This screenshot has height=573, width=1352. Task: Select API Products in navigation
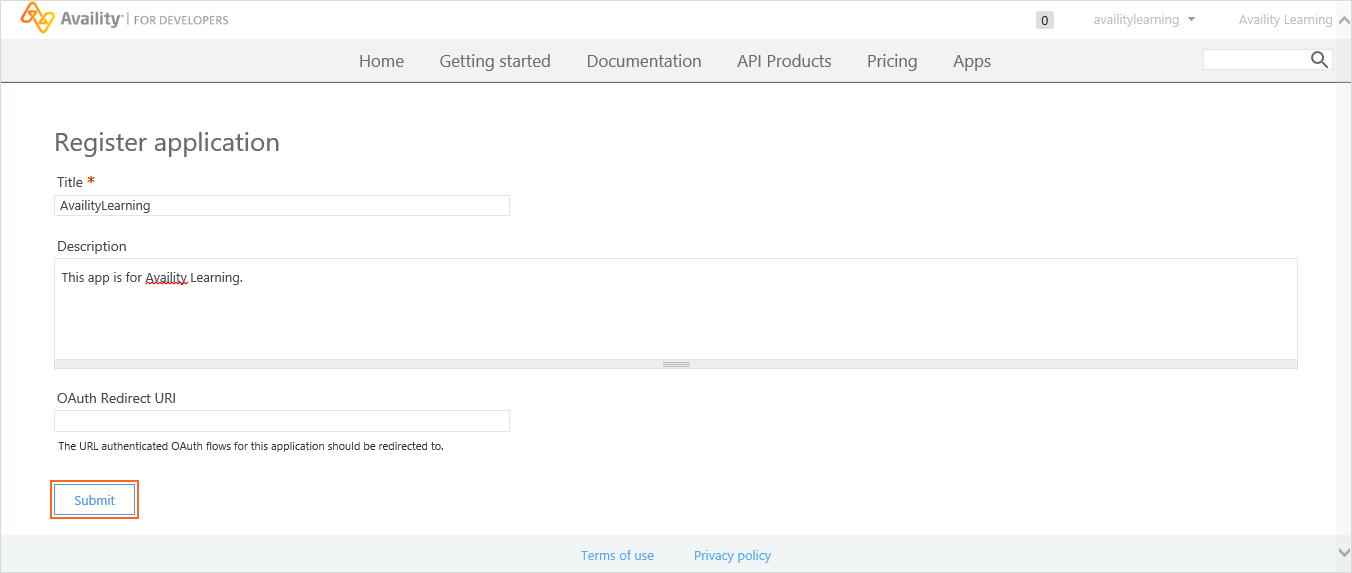(x=784, y=61)
